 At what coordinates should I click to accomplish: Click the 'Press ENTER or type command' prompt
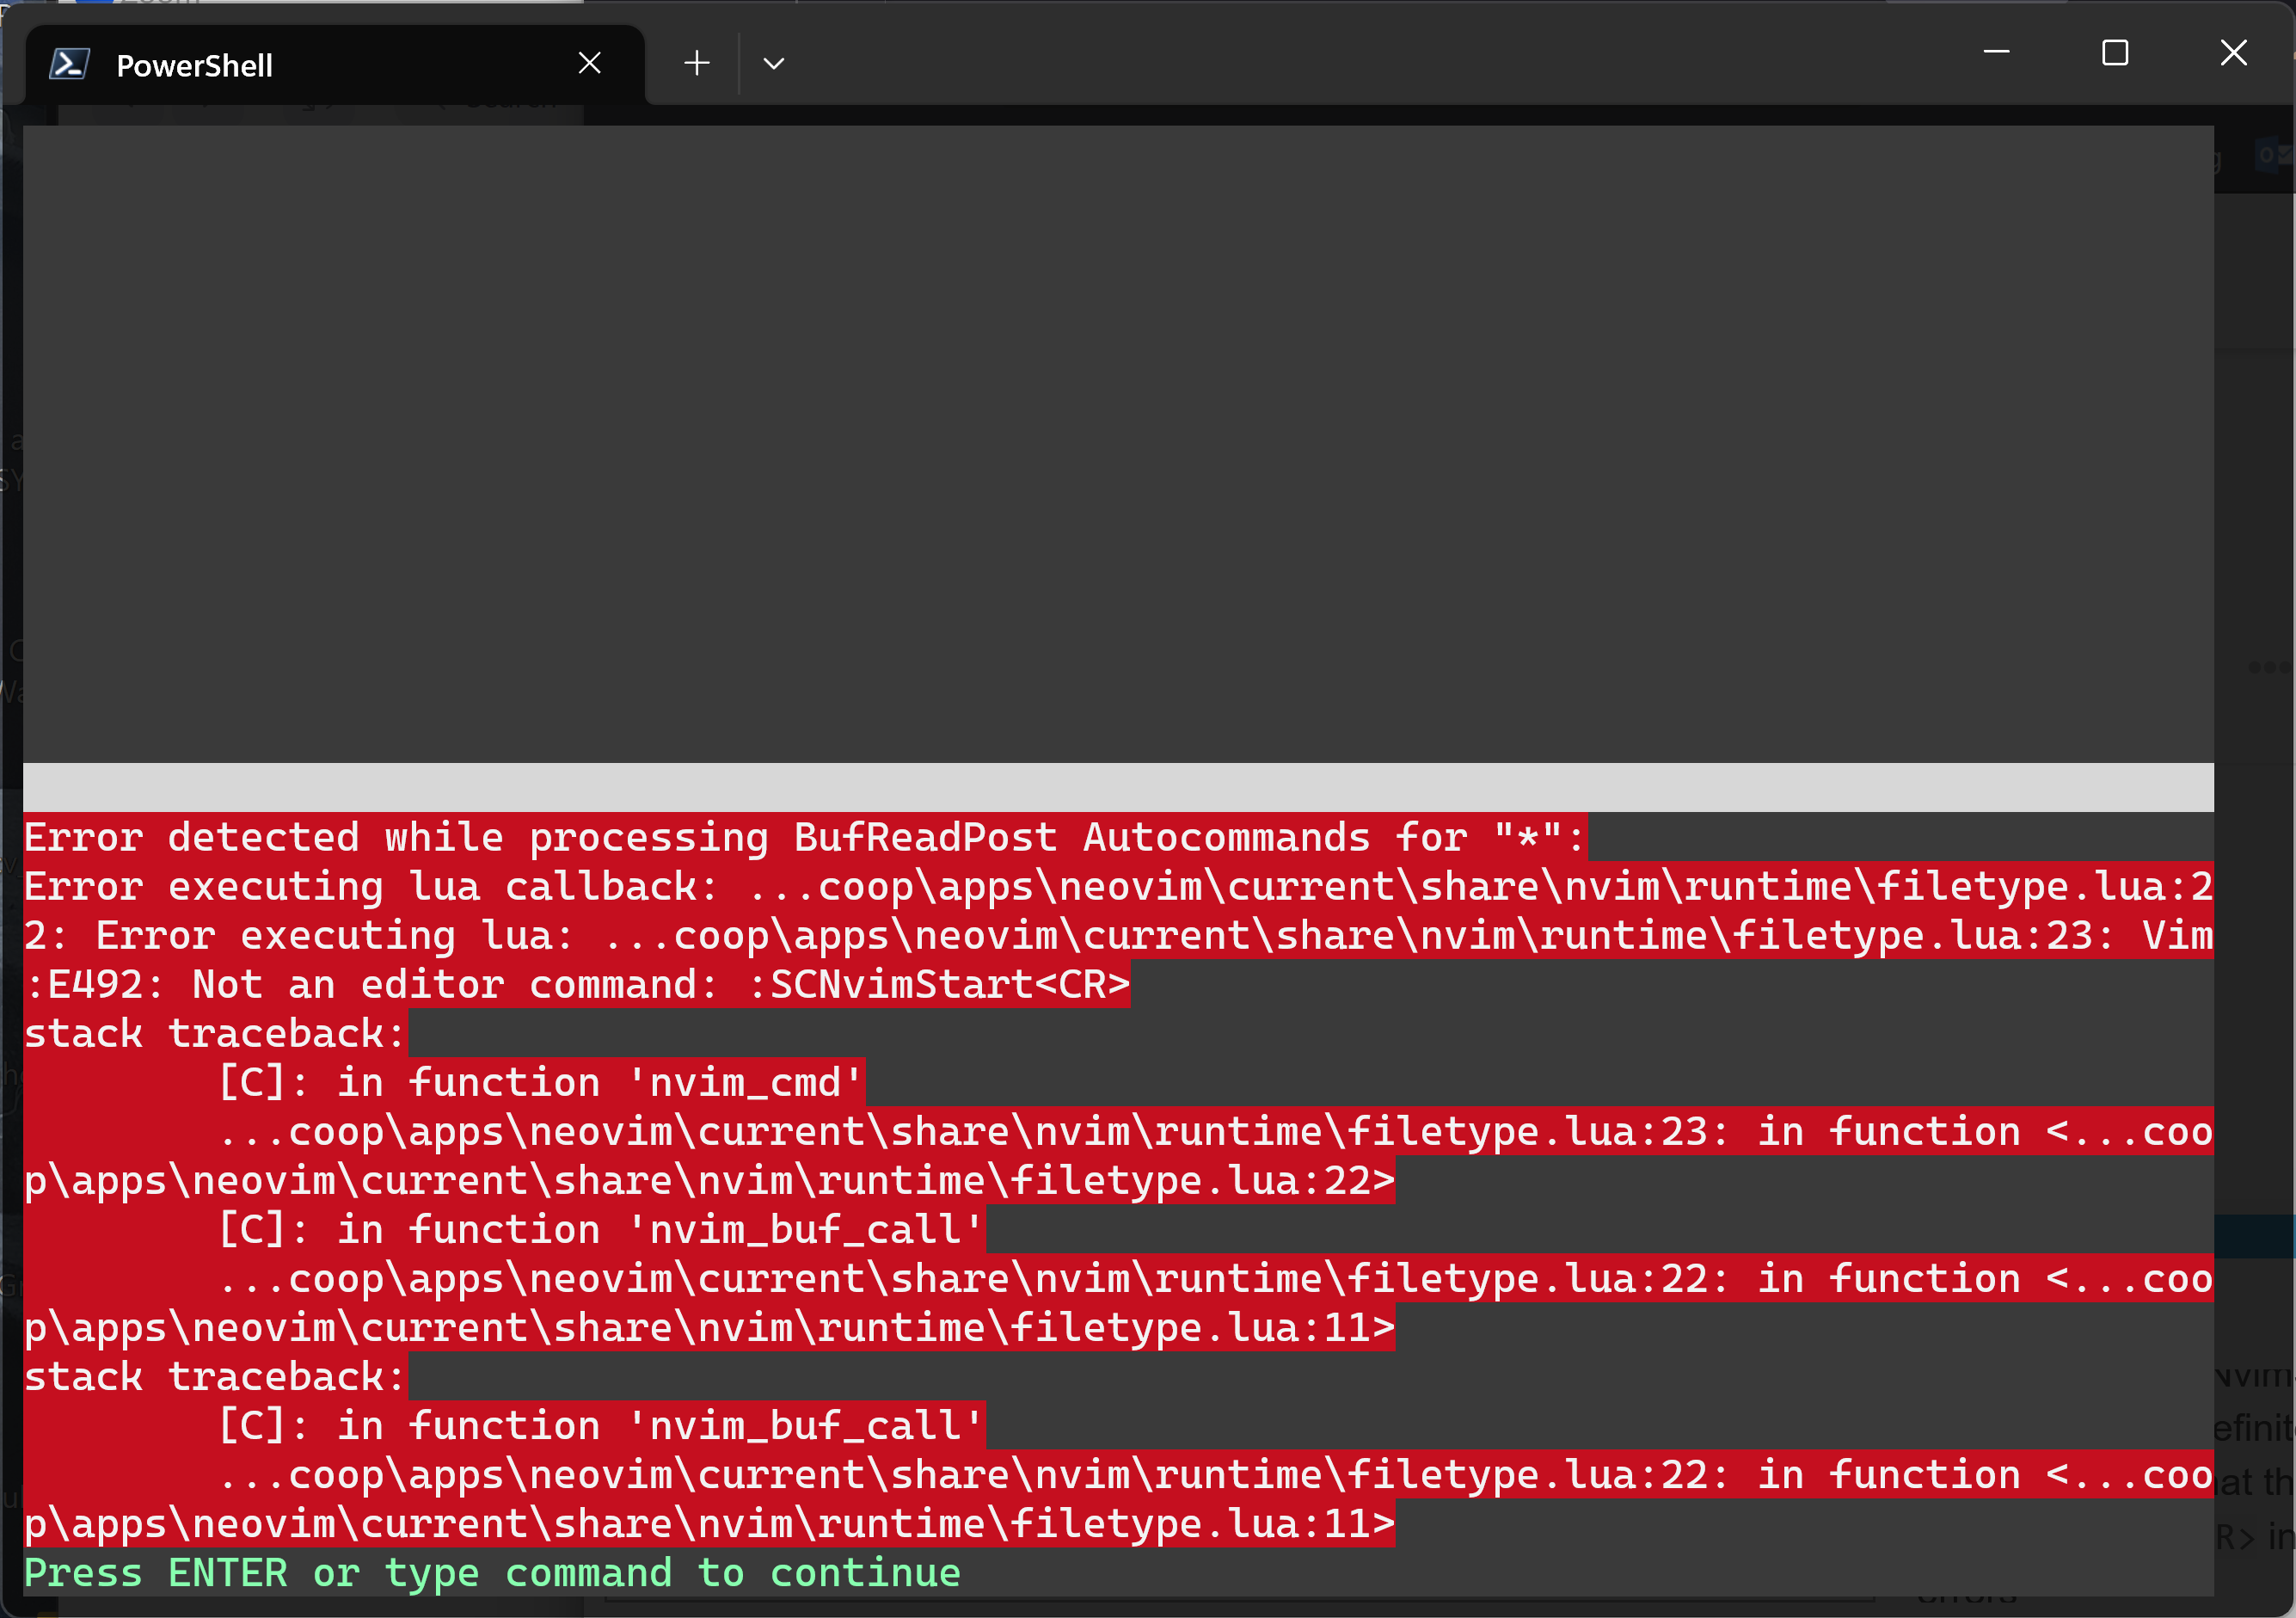492,1573
